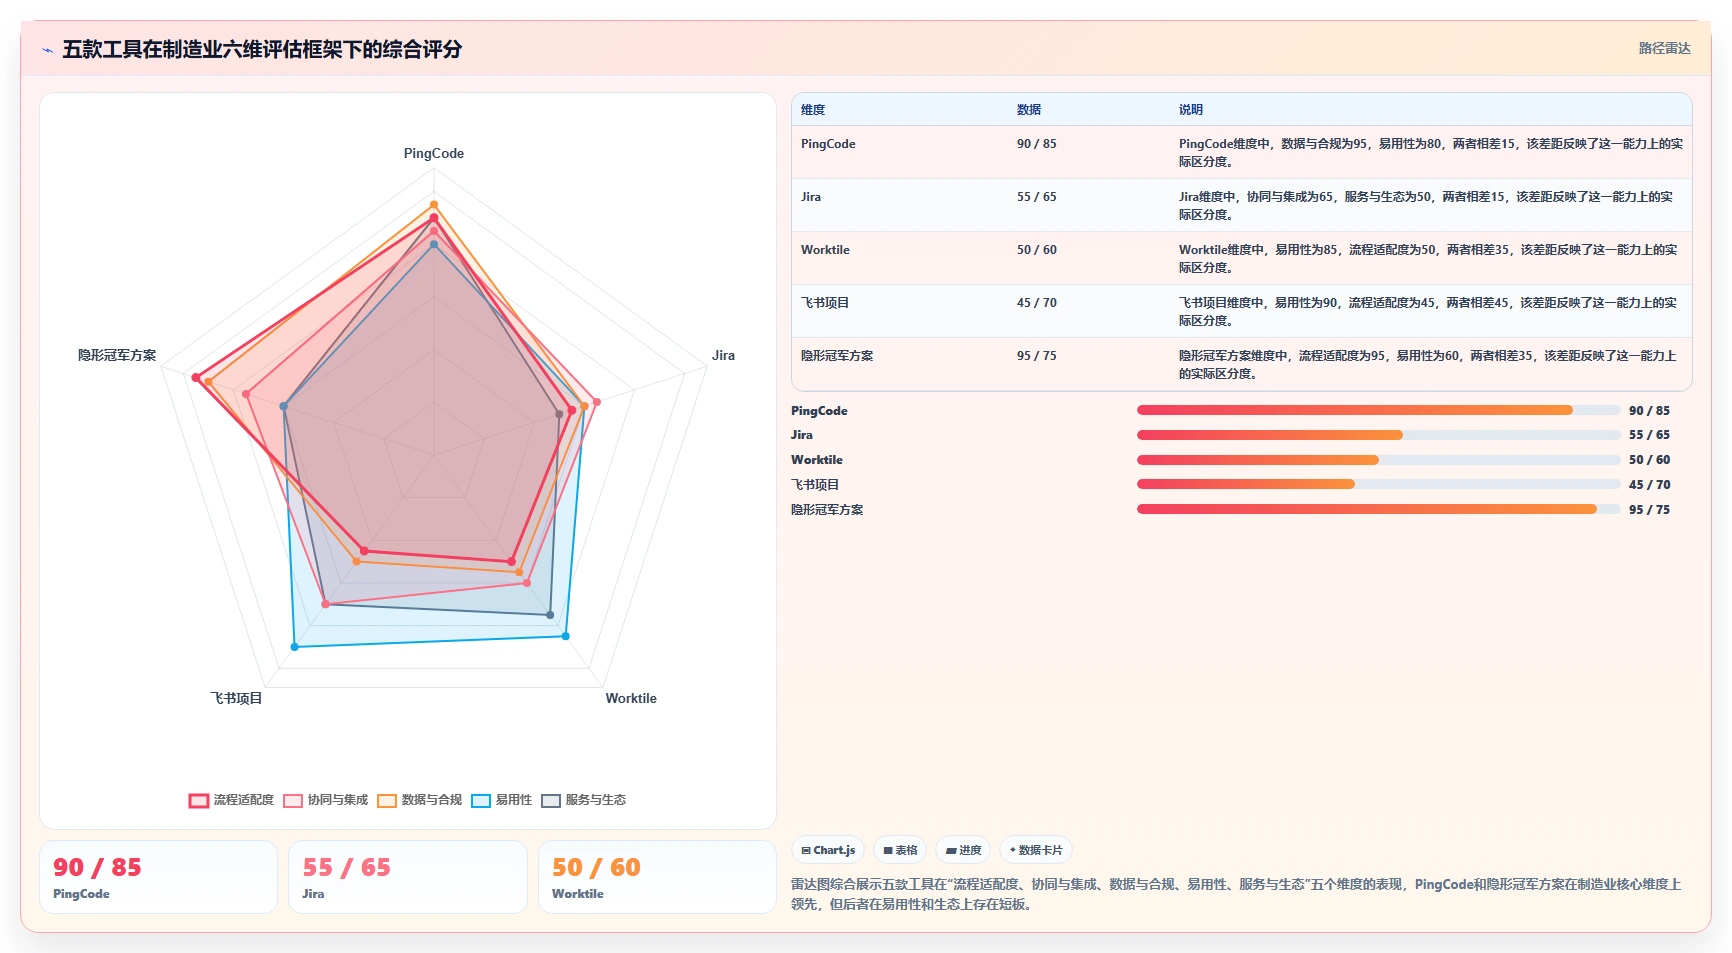1732x953 pixels.
Task: Click the 95 / 75 value in the table
Action: click(x=1037, y=356)
